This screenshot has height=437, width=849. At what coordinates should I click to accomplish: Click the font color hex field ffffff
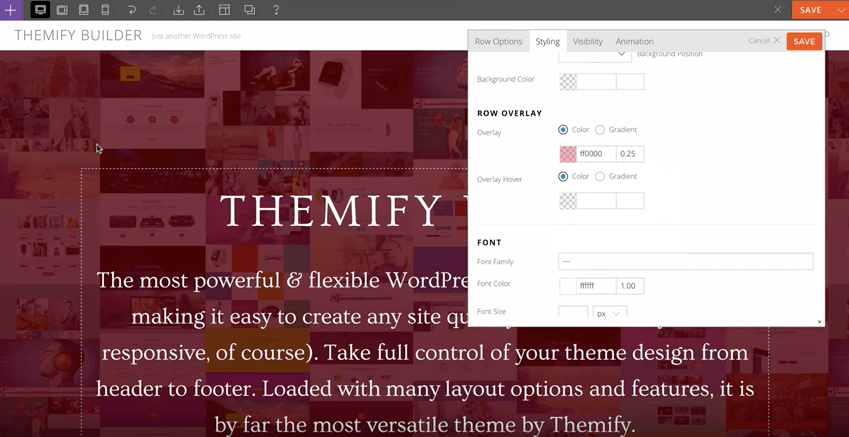pyautogui.click(x=596, y=286)
